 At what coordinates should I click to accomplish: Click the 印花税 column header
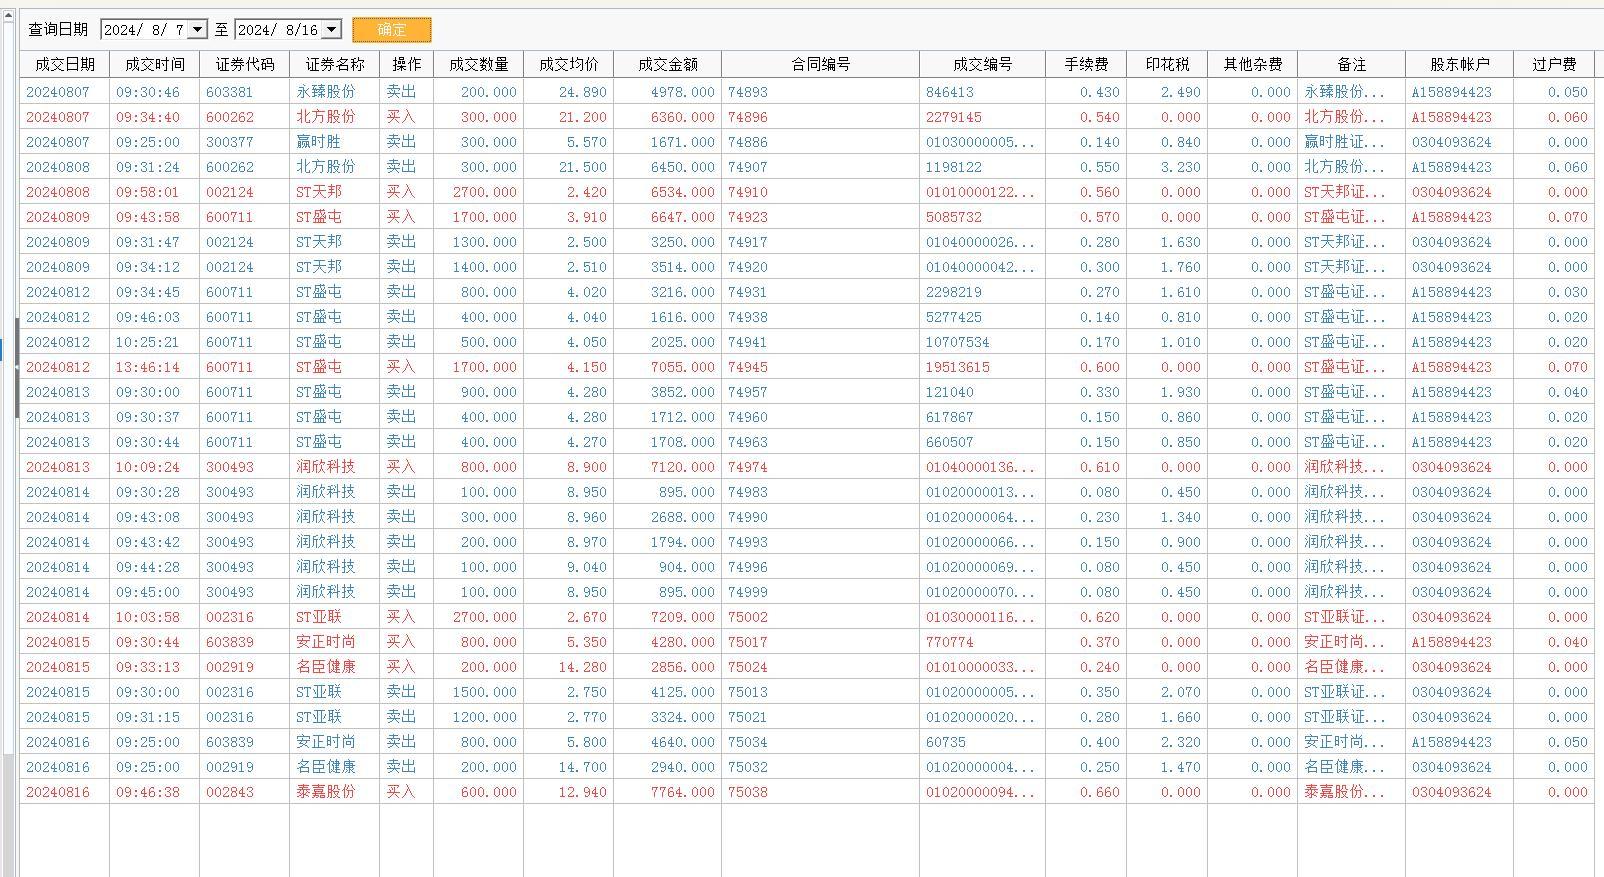[1167, 64]
